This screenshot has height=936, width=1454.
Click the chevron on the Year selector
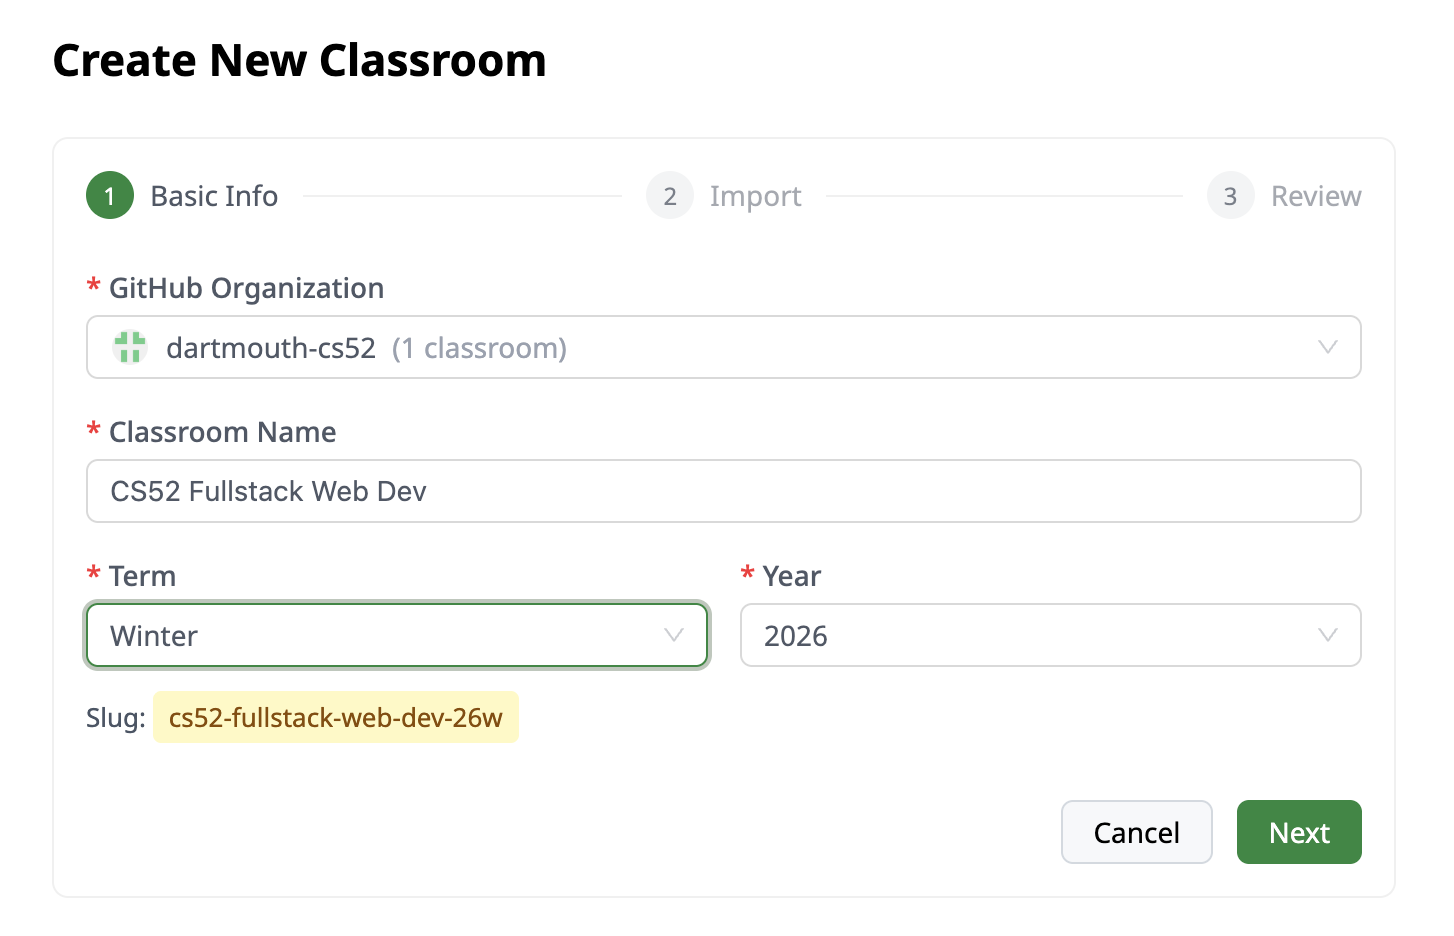tap(1328, 635)
